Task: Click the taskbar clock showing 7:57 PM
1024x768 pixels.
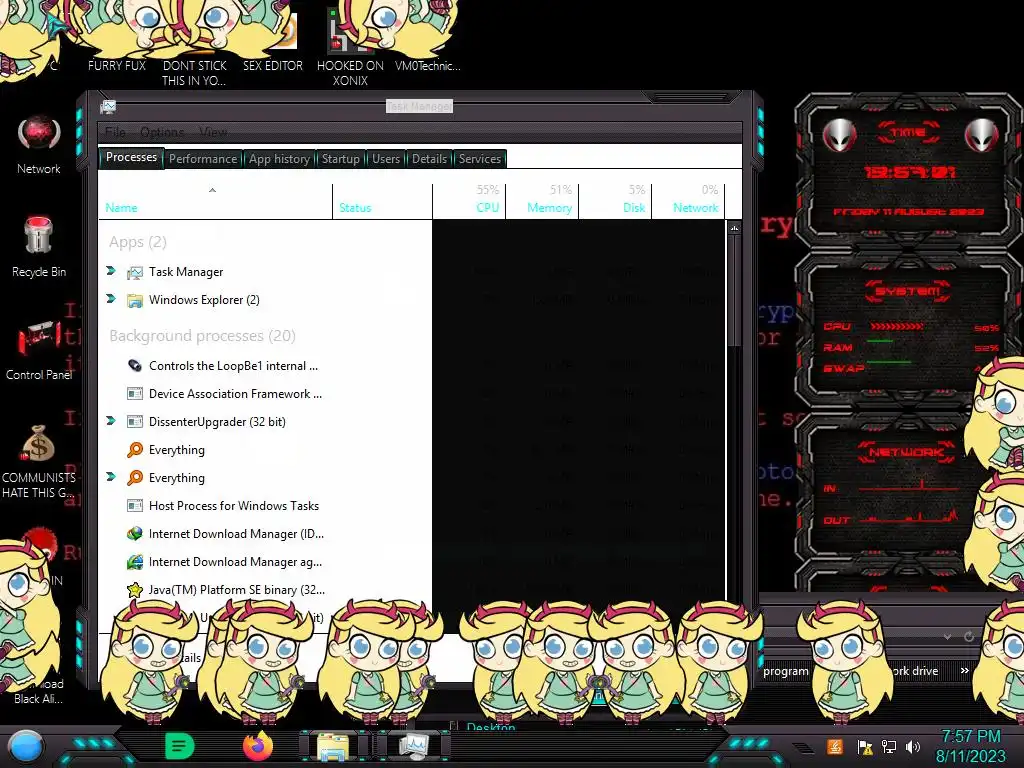Action: (x=970, y=746)
